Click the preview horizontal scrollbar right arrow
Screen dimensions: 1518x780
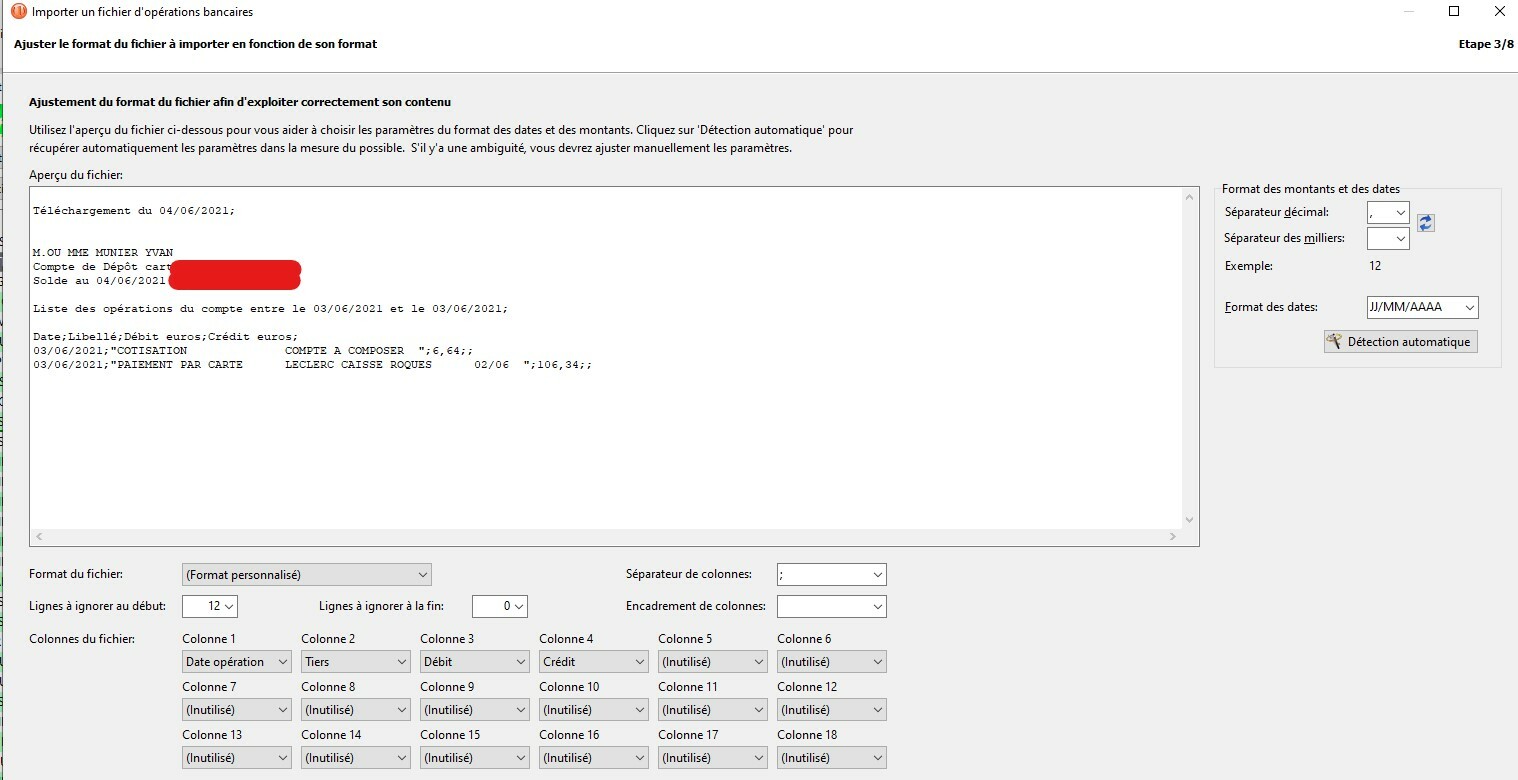(x=1172, y=537)
